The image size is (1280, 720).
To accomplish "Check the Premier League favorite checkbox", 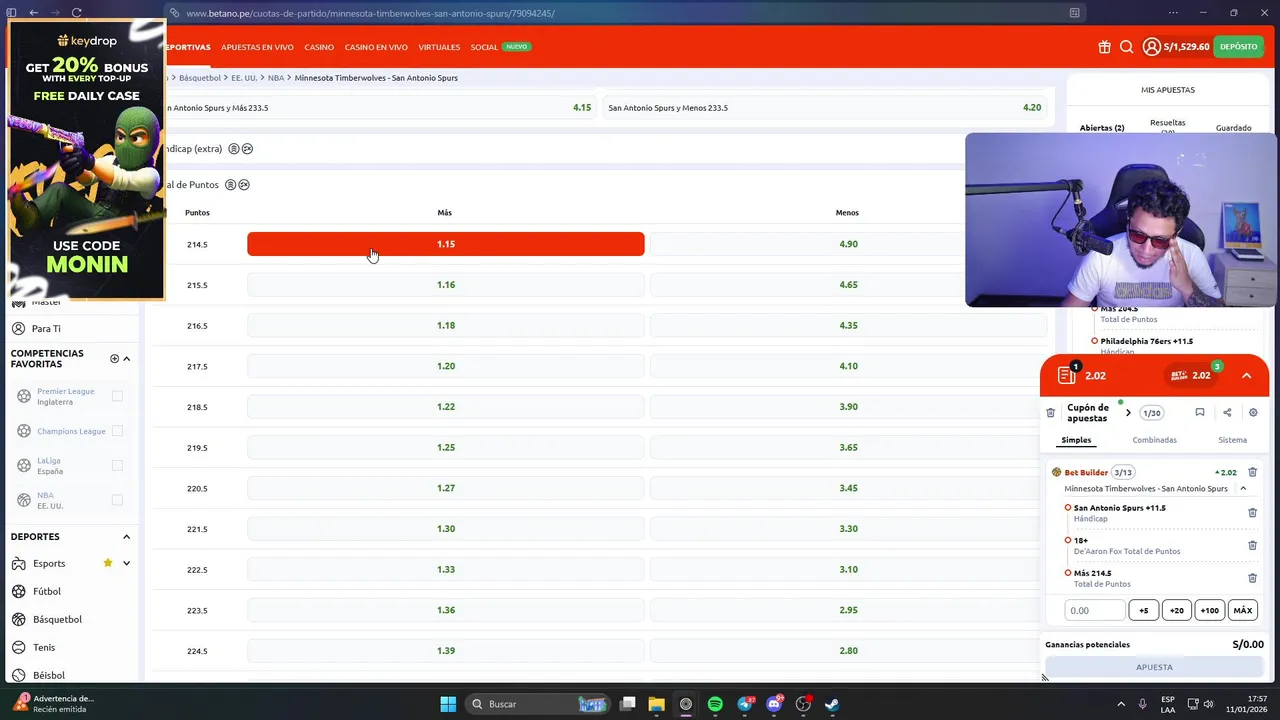I will (x=117, y=396).
